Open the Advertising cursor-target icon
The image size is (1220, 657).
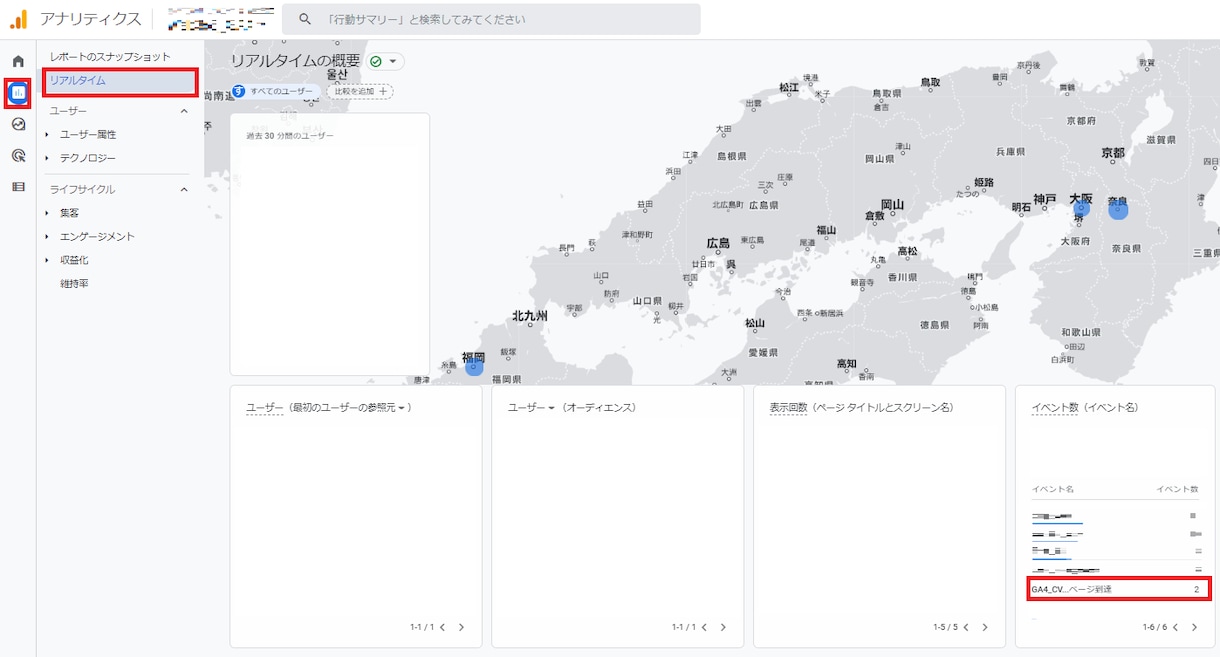18,155
